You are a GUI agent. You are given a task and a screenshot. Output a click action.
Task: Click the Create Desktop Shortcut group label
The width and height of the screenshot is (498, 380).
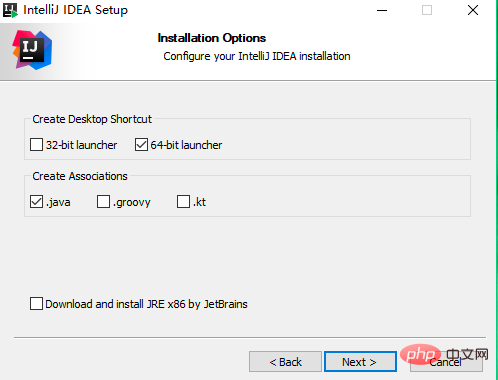pos(92,119)
